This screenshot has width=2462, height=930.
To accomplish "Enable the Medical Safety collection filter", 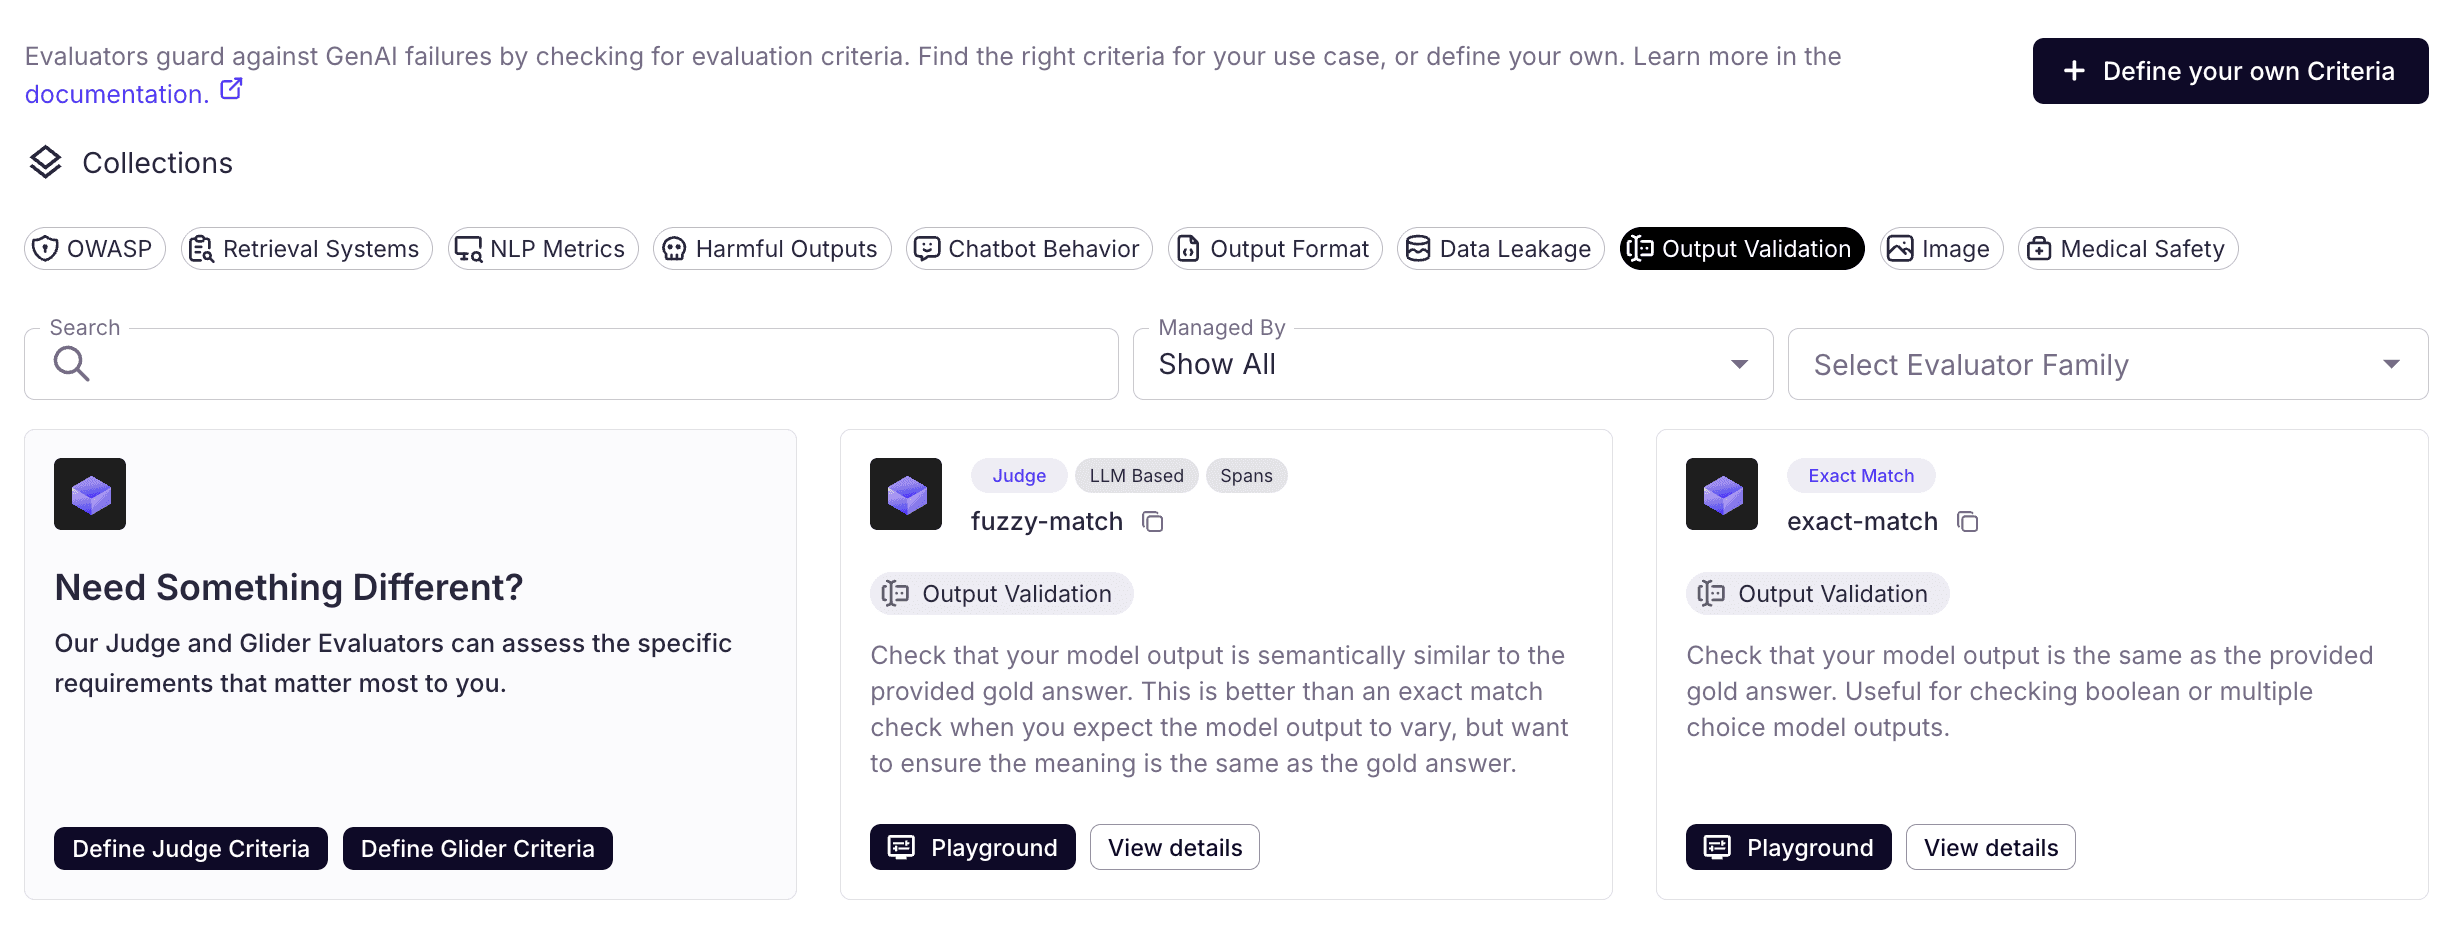I will tap(2127, 249).
